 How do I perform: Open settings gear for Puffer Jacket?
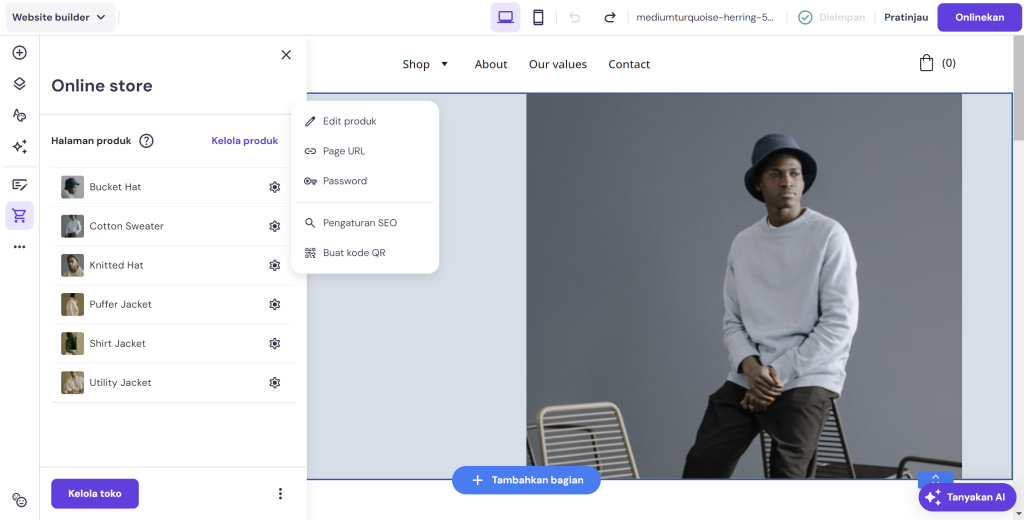pyautogui.click(x=274, y=304)
